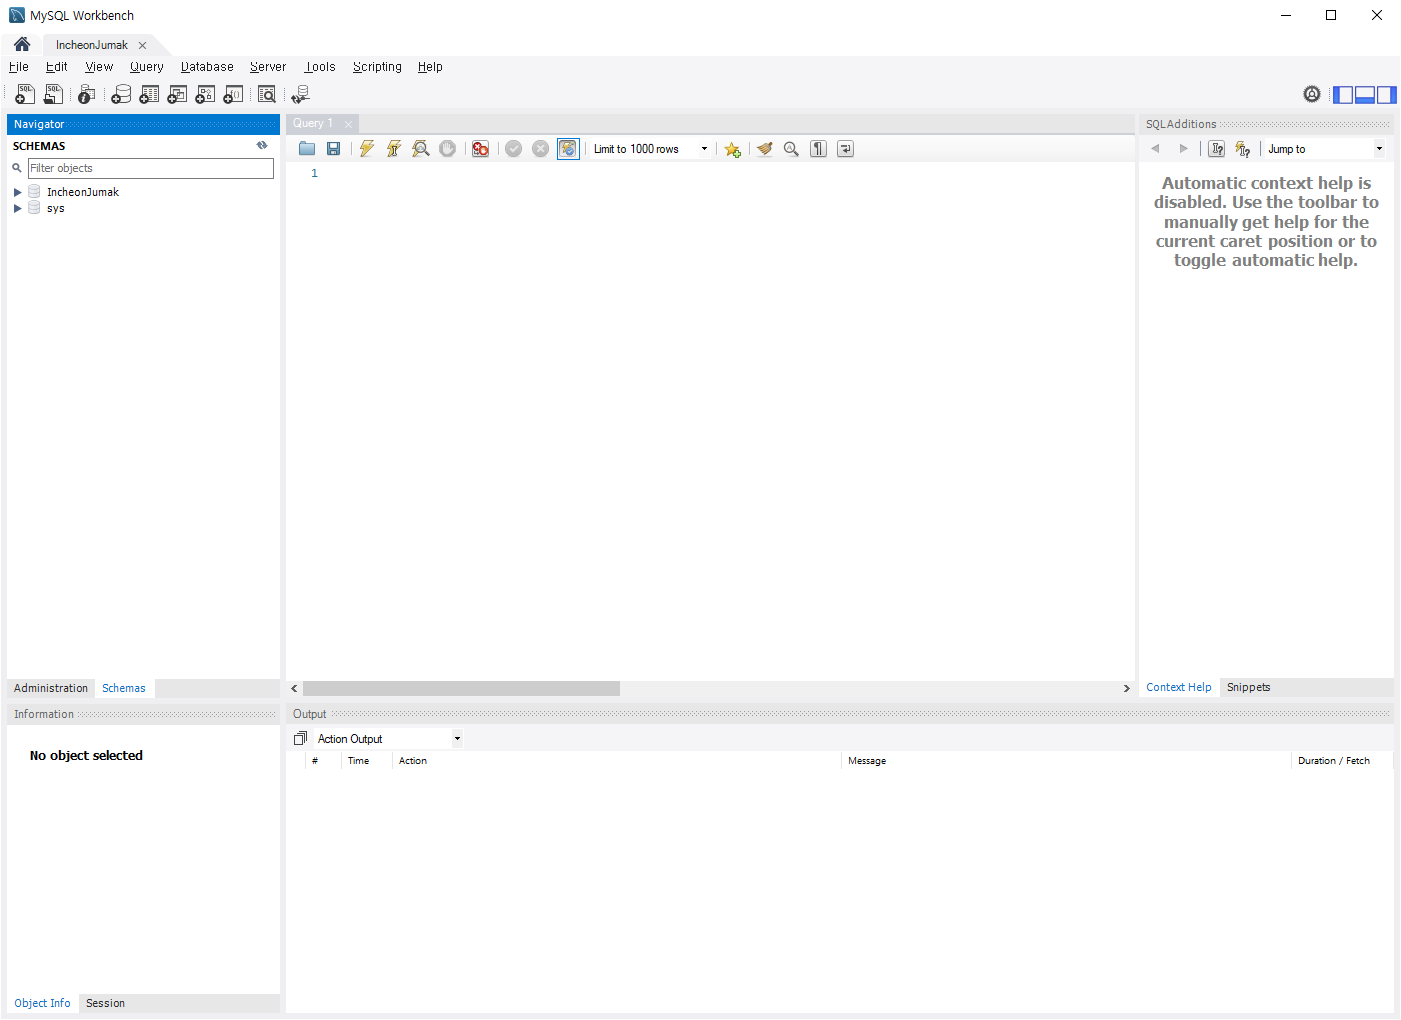1401x1020 pixels.
Task: Toggle display of invisible characters
Action: click(818, 149)
